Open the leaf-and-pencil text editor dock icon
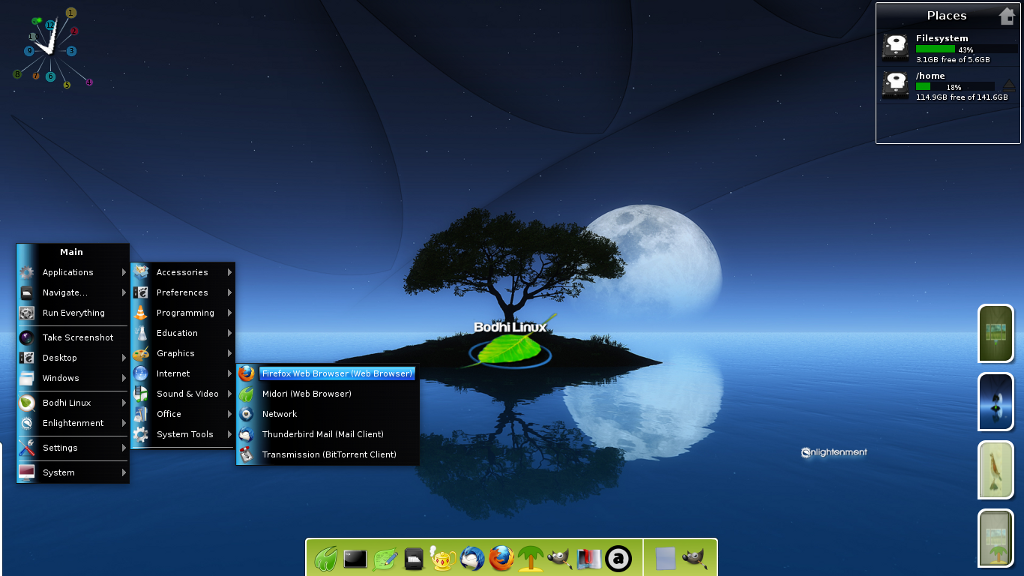 coord(385,559)
